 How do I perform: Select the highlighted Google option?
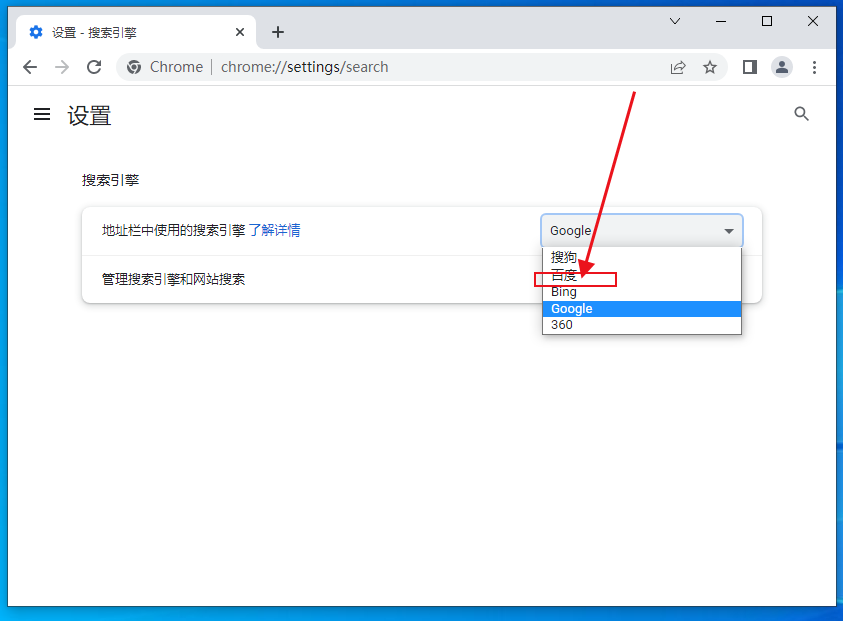(641, 309)
